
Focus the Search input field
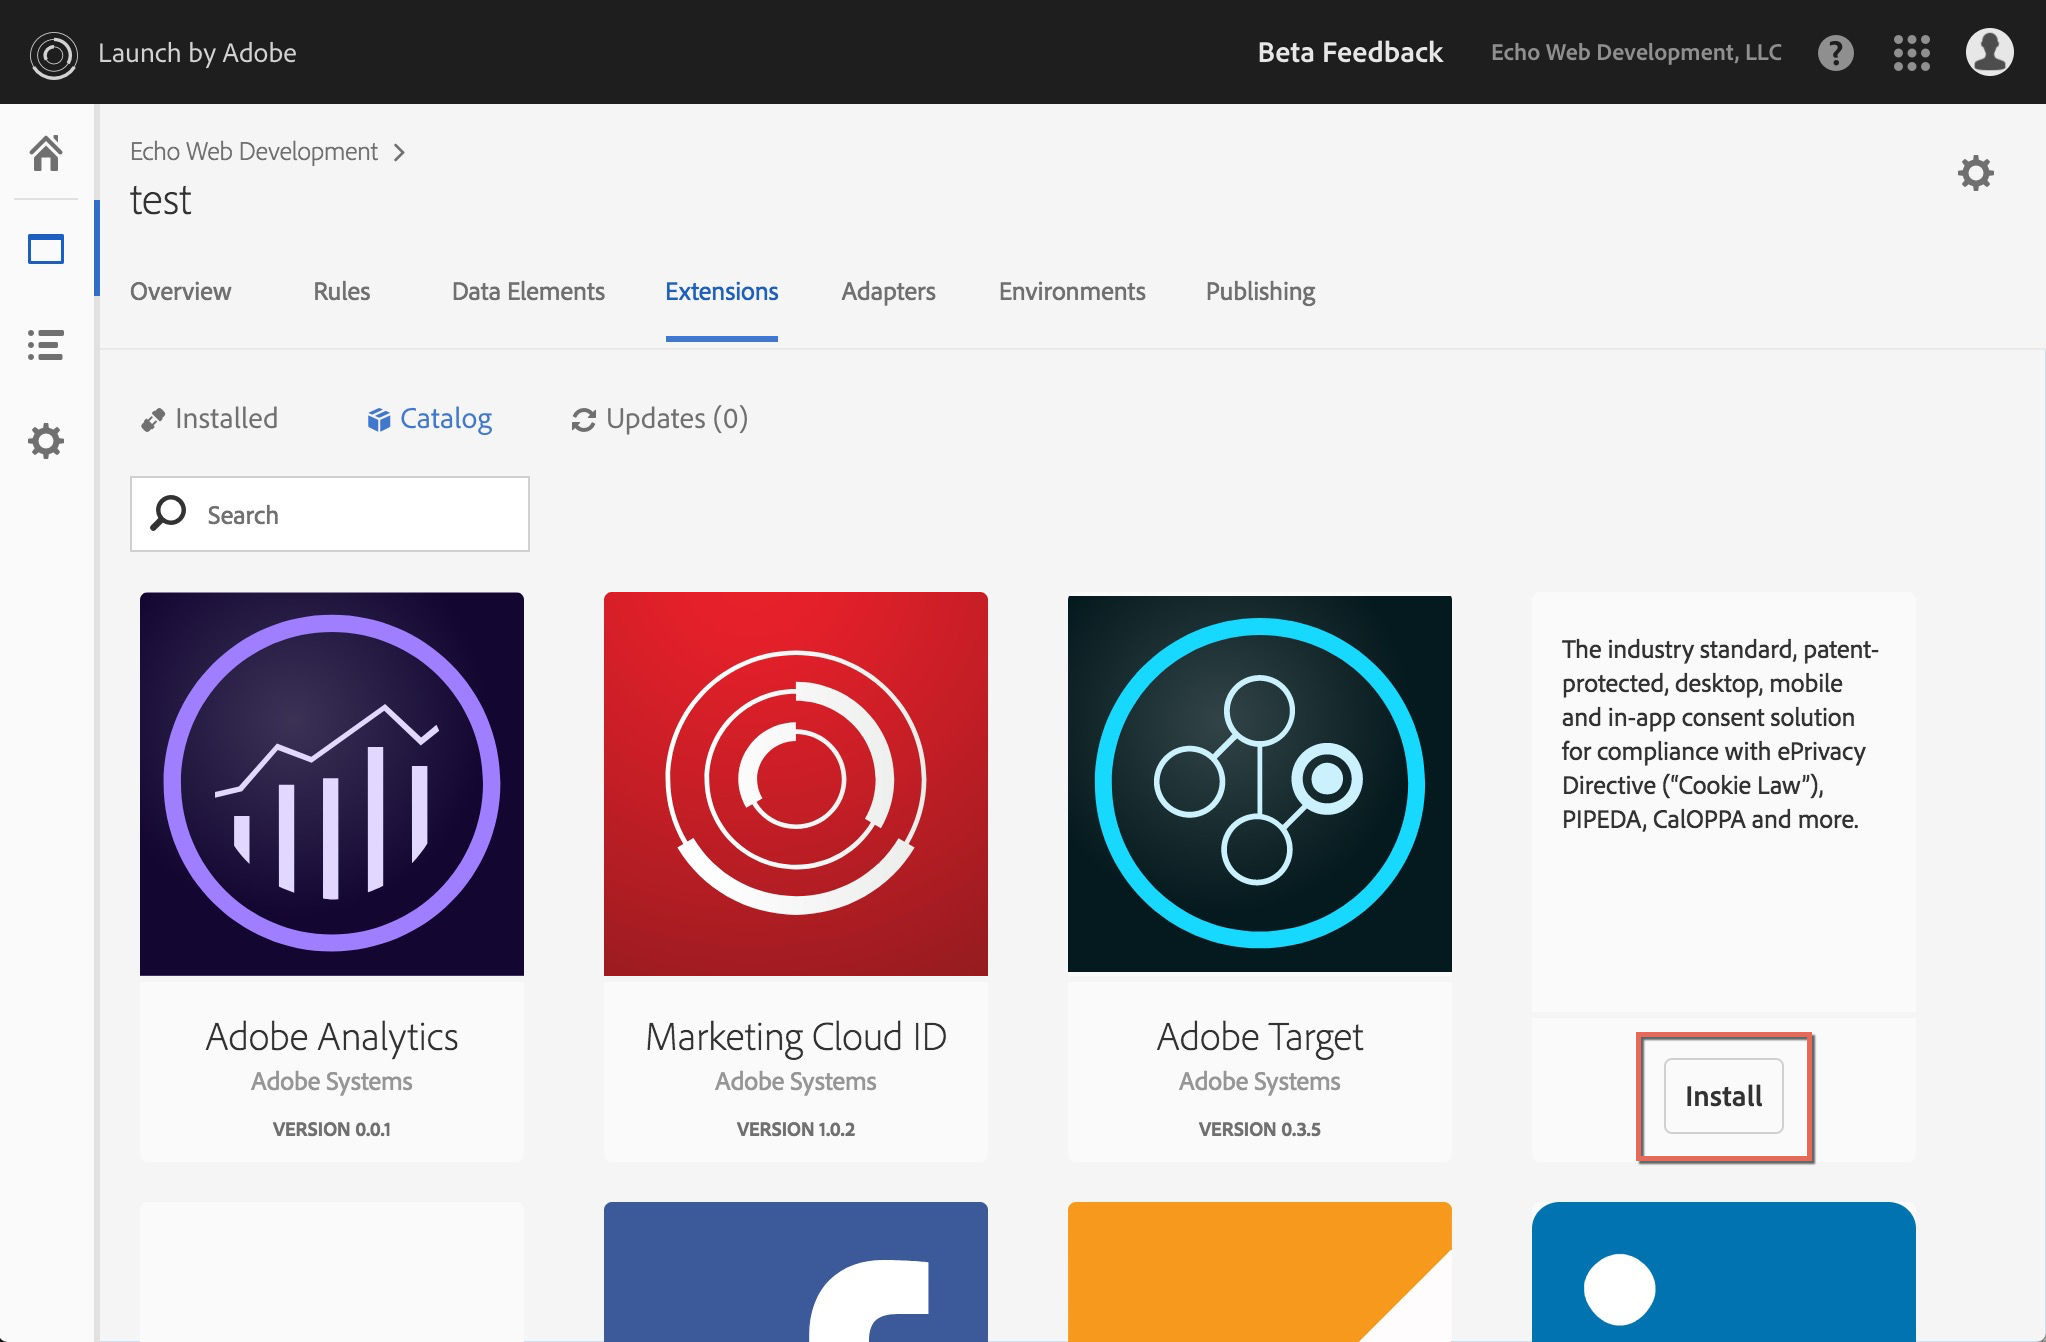tap(330, 514)
